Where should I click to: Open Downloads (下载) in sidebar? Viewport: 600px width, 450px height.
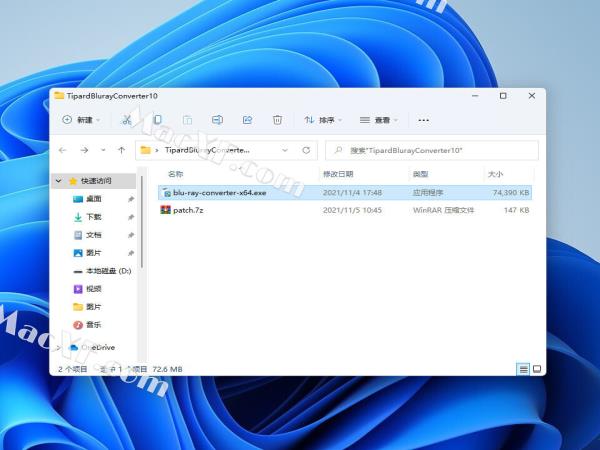click(x=94, y=217)
